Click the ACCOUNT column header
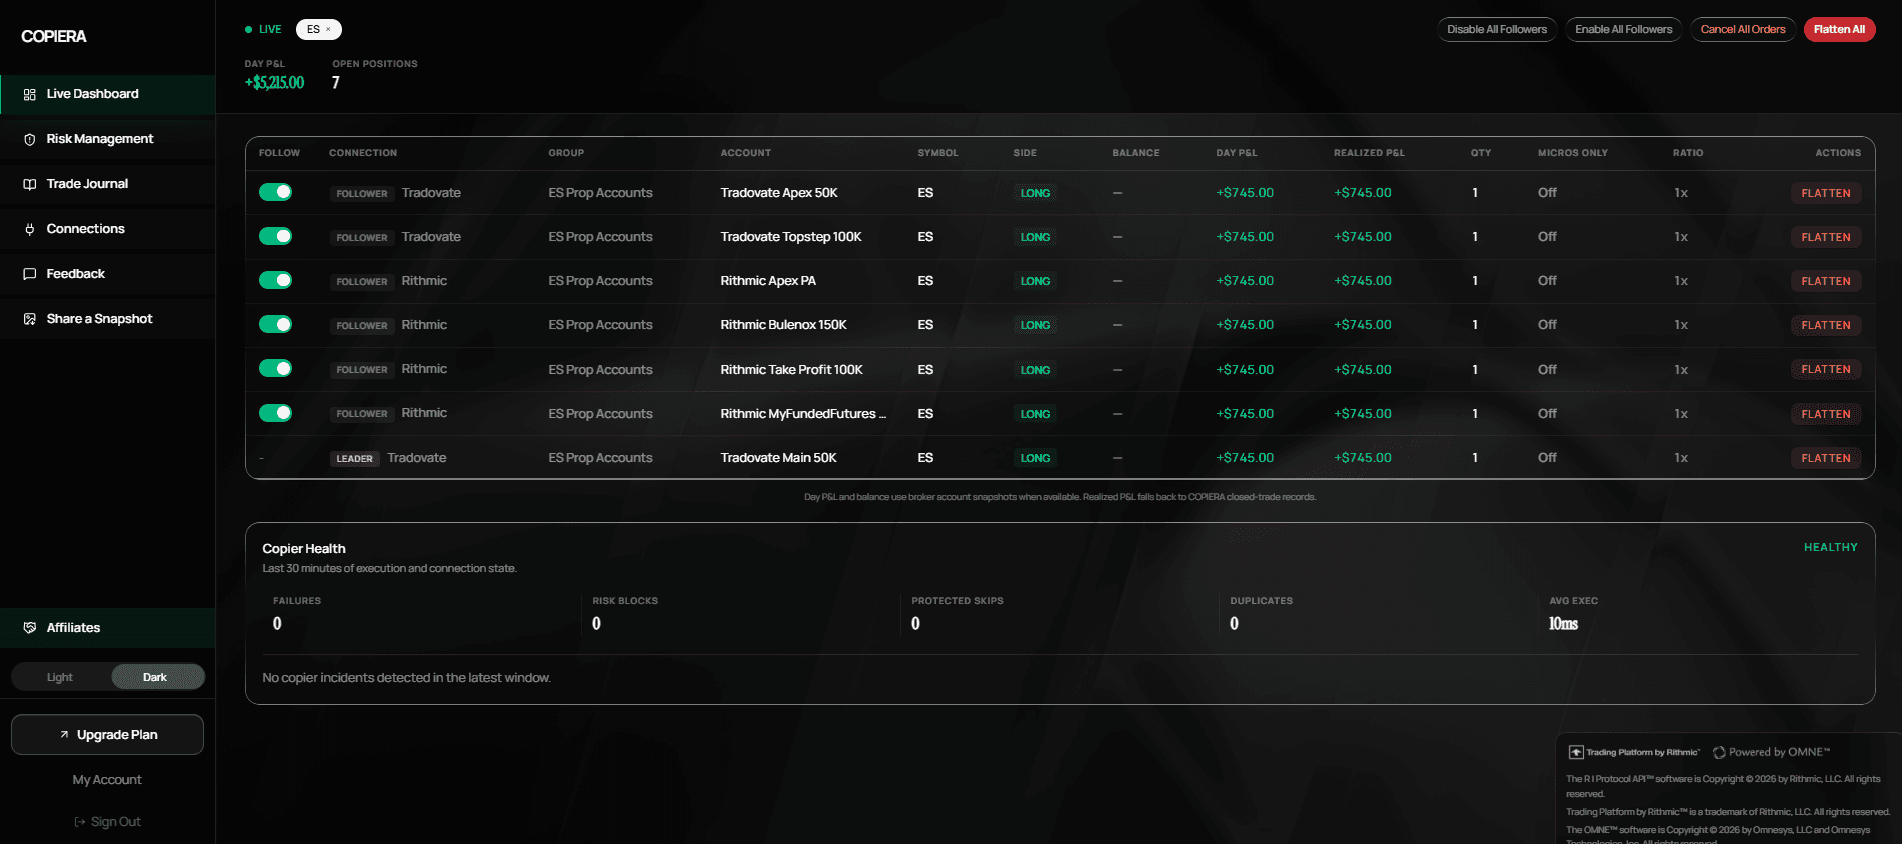The image size is (1902, 844). tap(746, 153)
